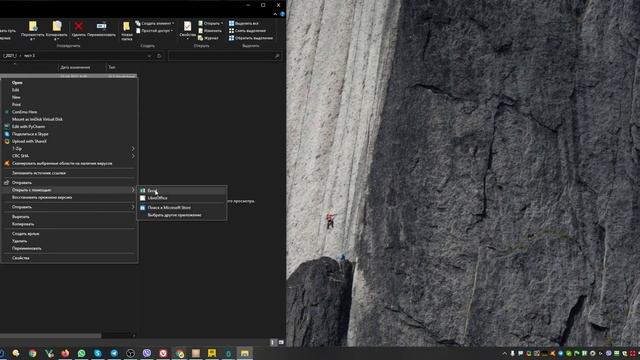Open the ribbon Open (Открыть) dropdown
The height and width of the screenshot is (360, 640).
pyautogui.click(x=211, y=24)
